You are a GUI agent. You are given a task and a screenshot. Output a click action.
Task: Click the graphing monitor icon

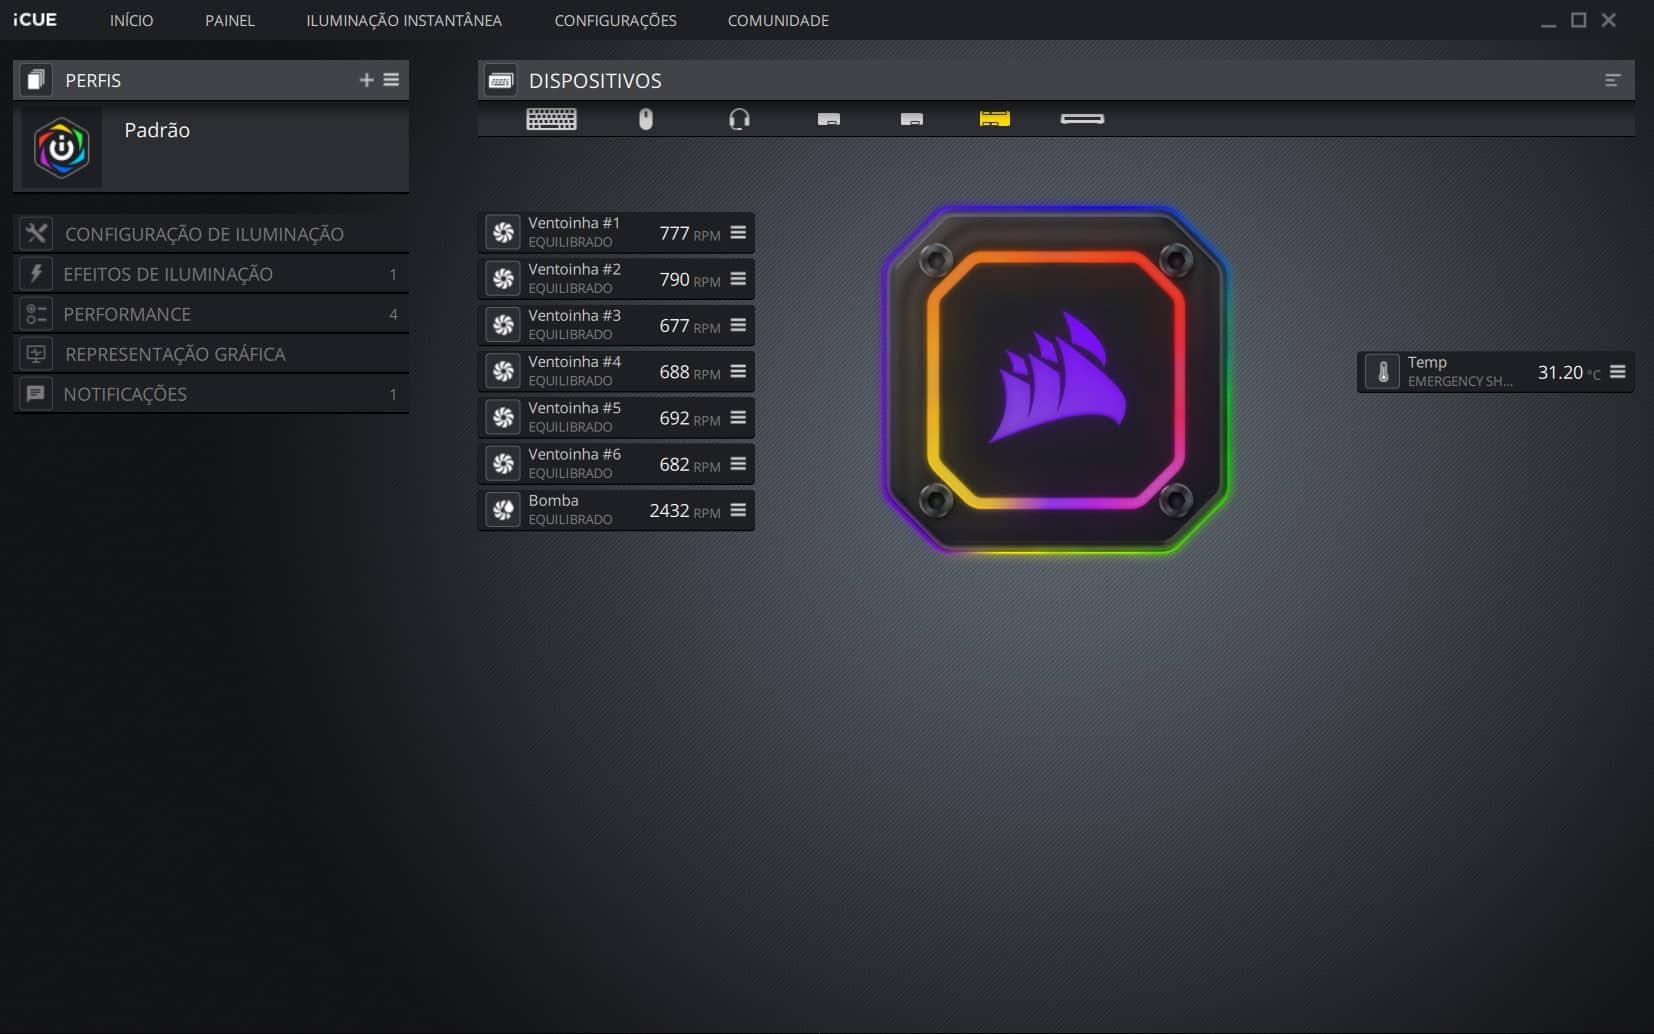(x=36, y=354)
